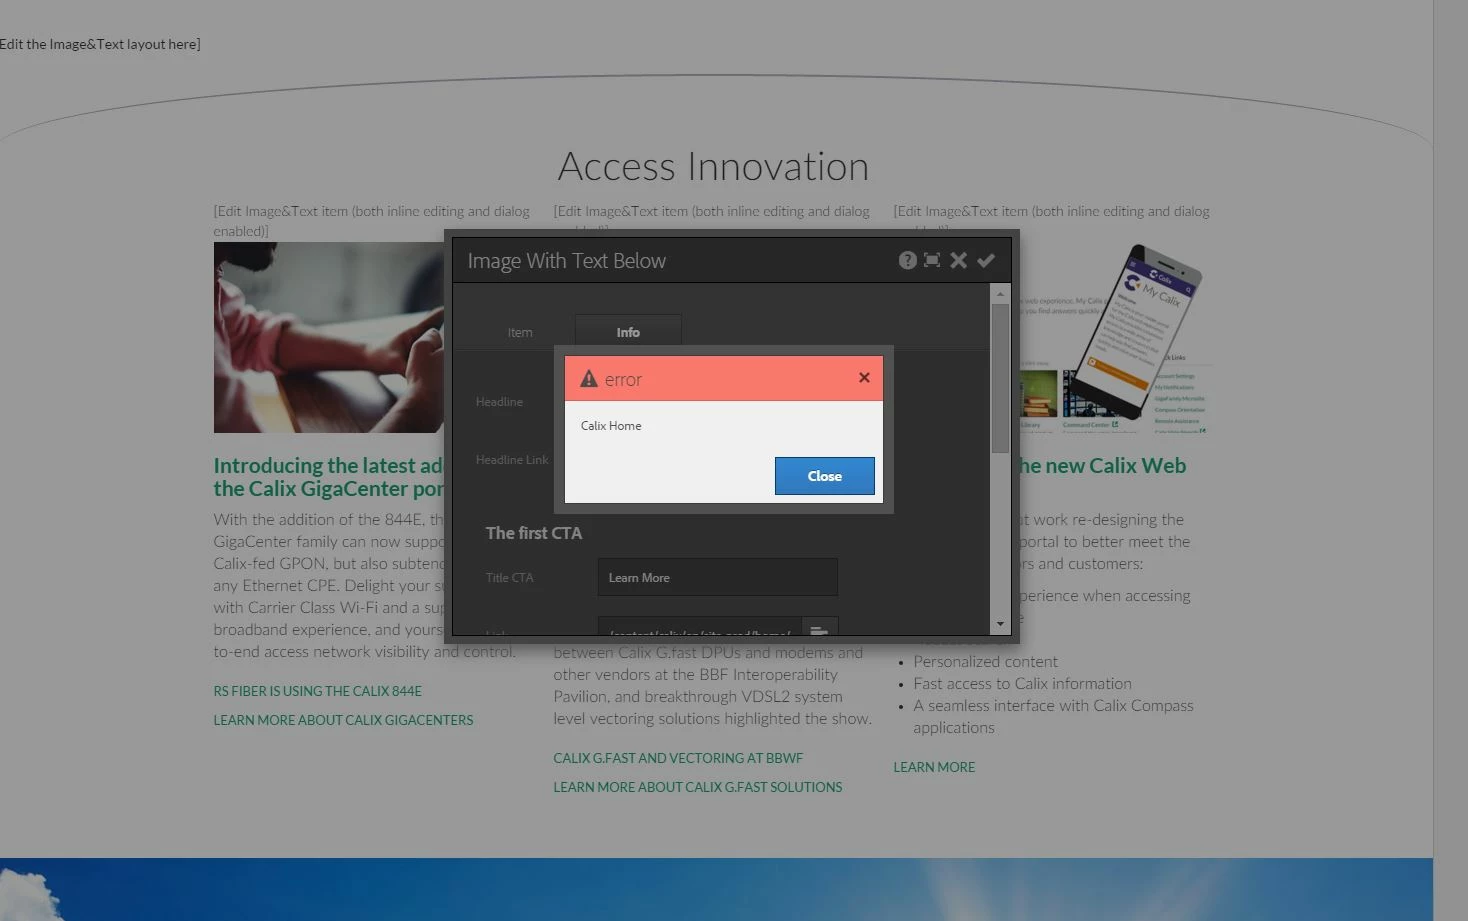The height and width of the screenshot is (921, 1468).
Task: Cancel the Image With Text Below dialog
Action: 958,260
